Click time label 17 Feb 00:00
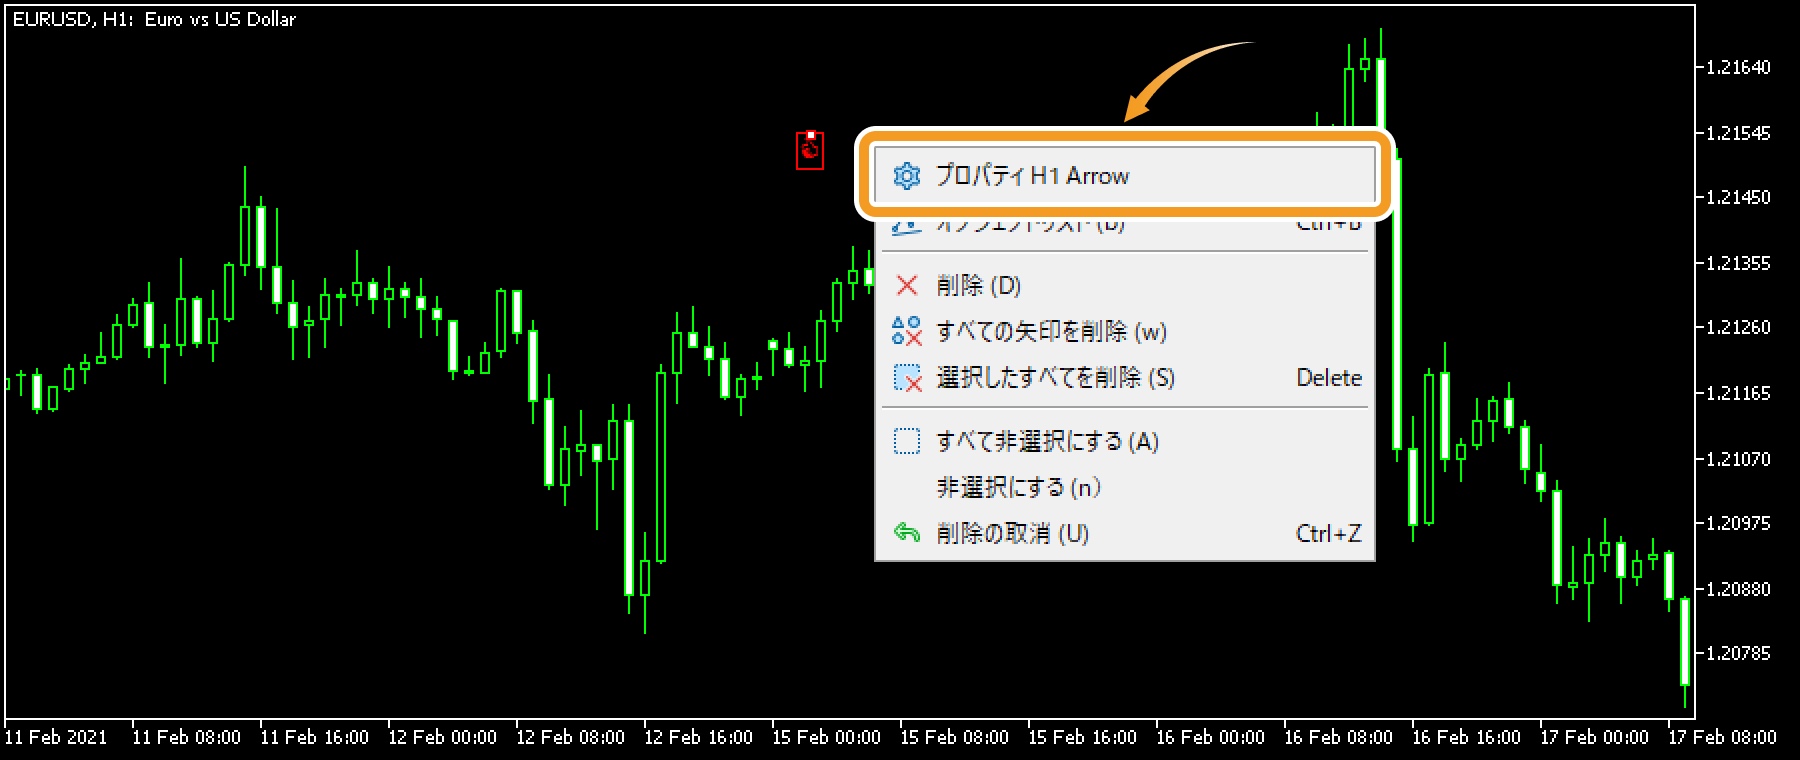This screenshot has width=1800, height=760. [x=1595, y=737]
